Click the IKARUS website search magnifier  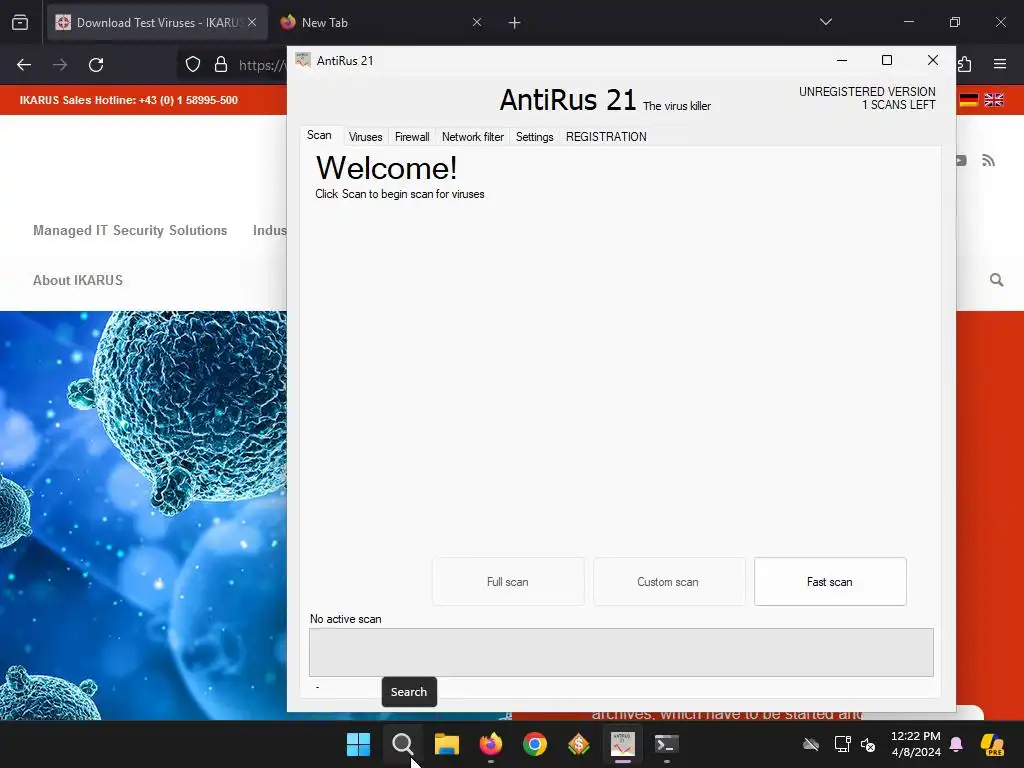(996, 280)
